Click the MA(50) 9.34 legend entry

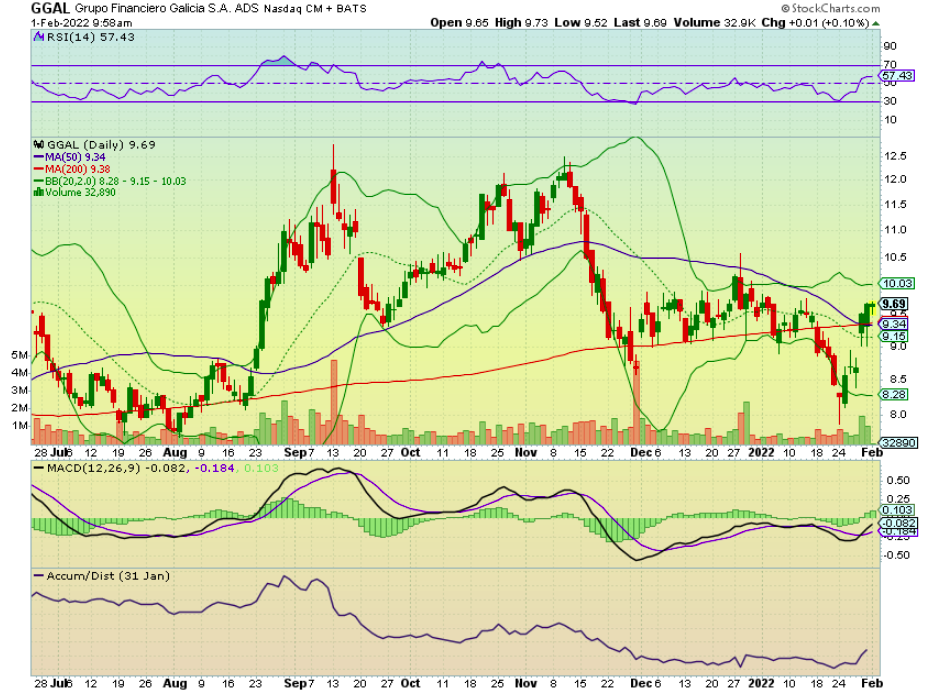69,157
